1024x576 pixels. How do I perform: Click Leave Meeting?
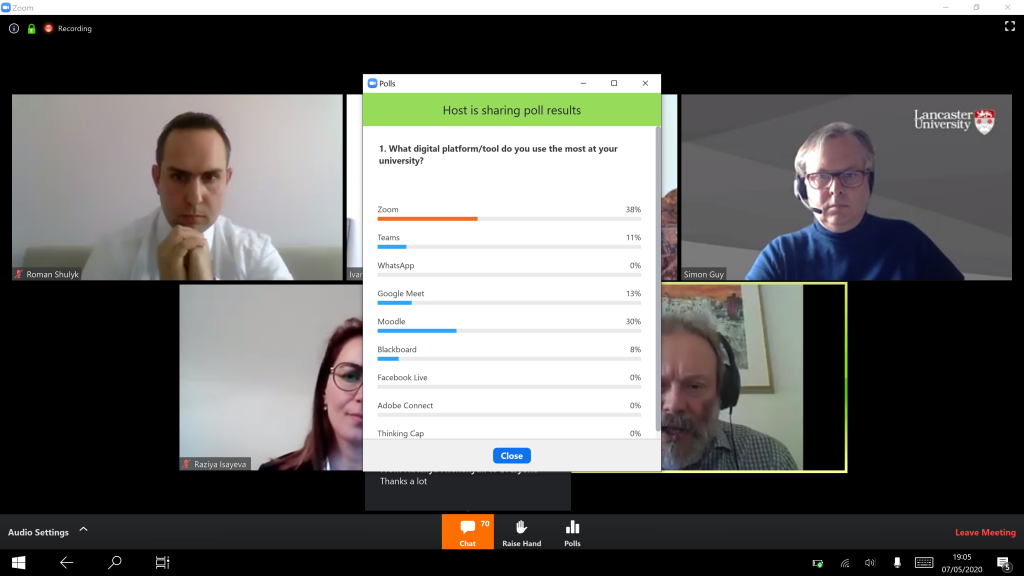coord(985,532)
